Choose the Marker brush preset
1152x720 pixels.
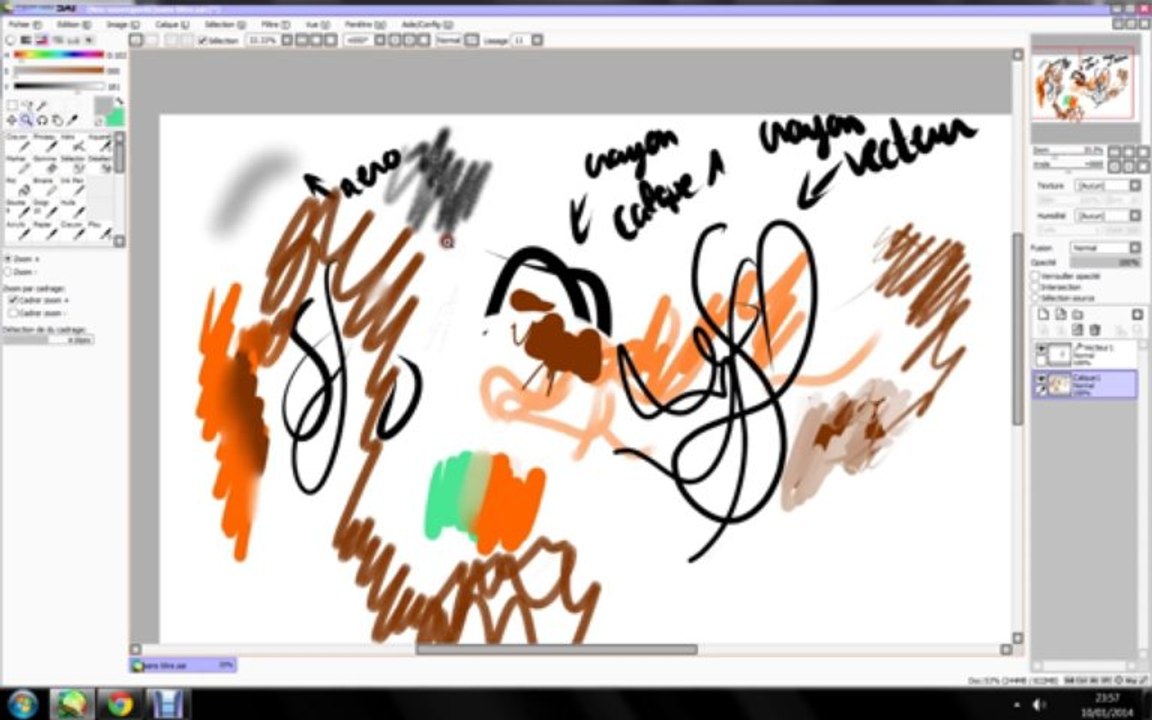point(18,165)
